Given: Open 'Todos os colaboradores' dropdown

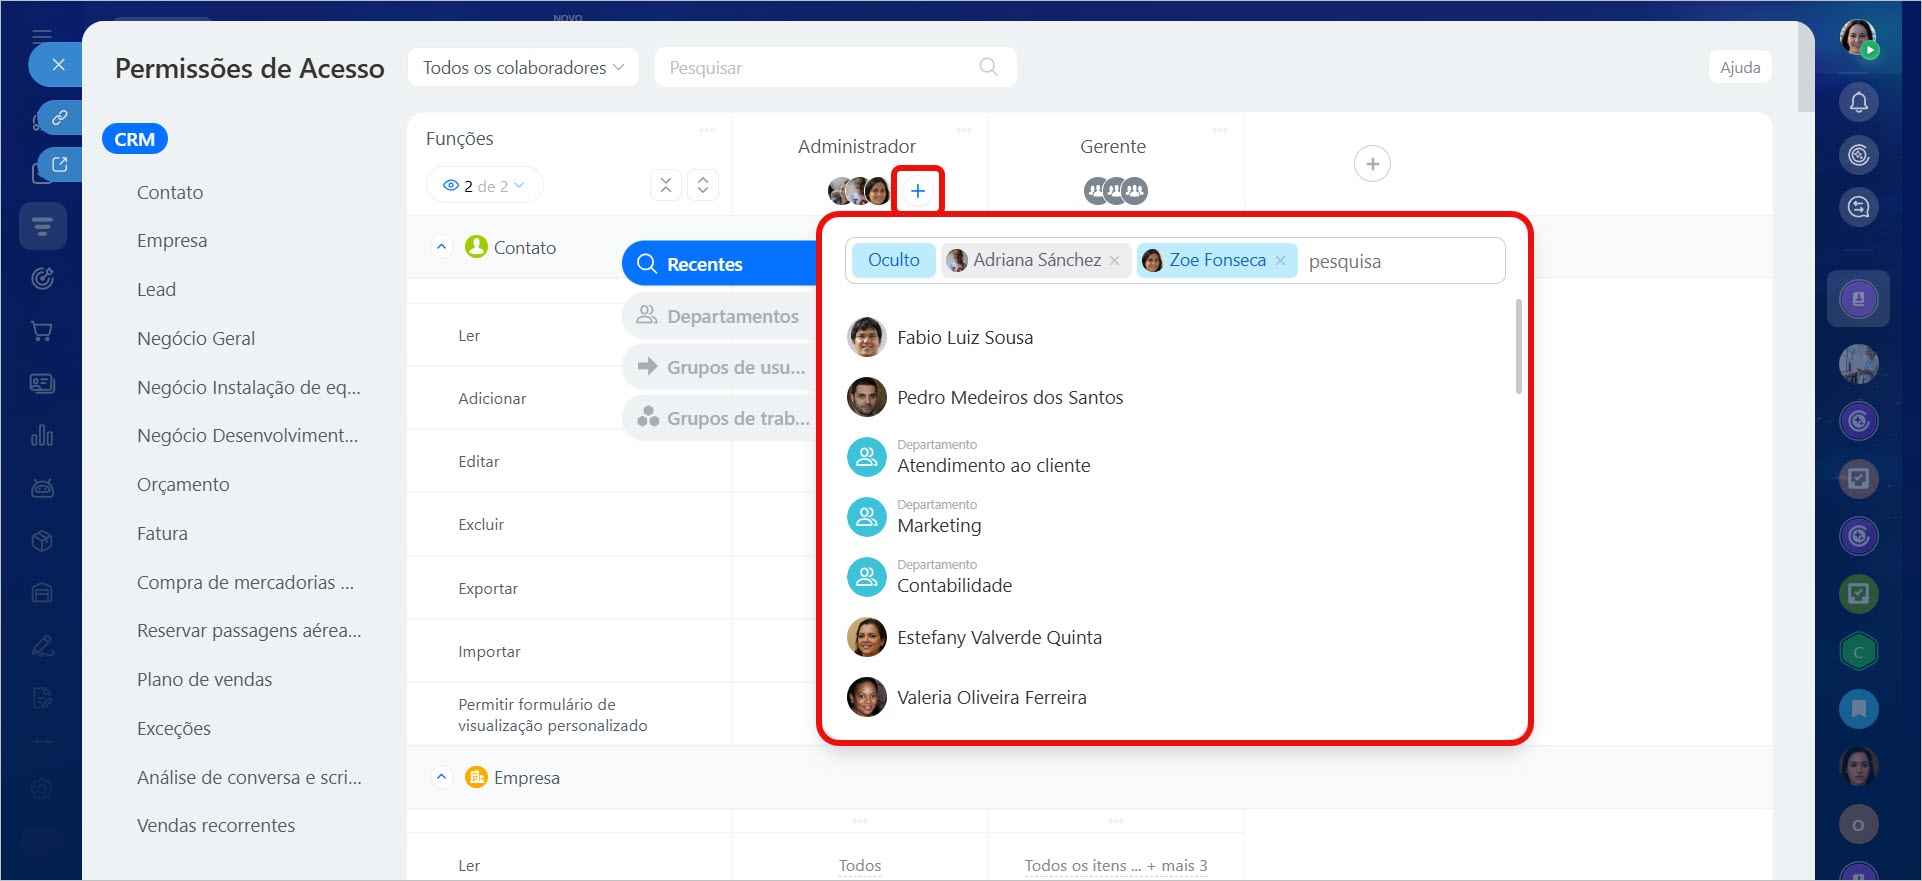Looking at the screenshot, I should pyautogui.click(x=523, y=67).
